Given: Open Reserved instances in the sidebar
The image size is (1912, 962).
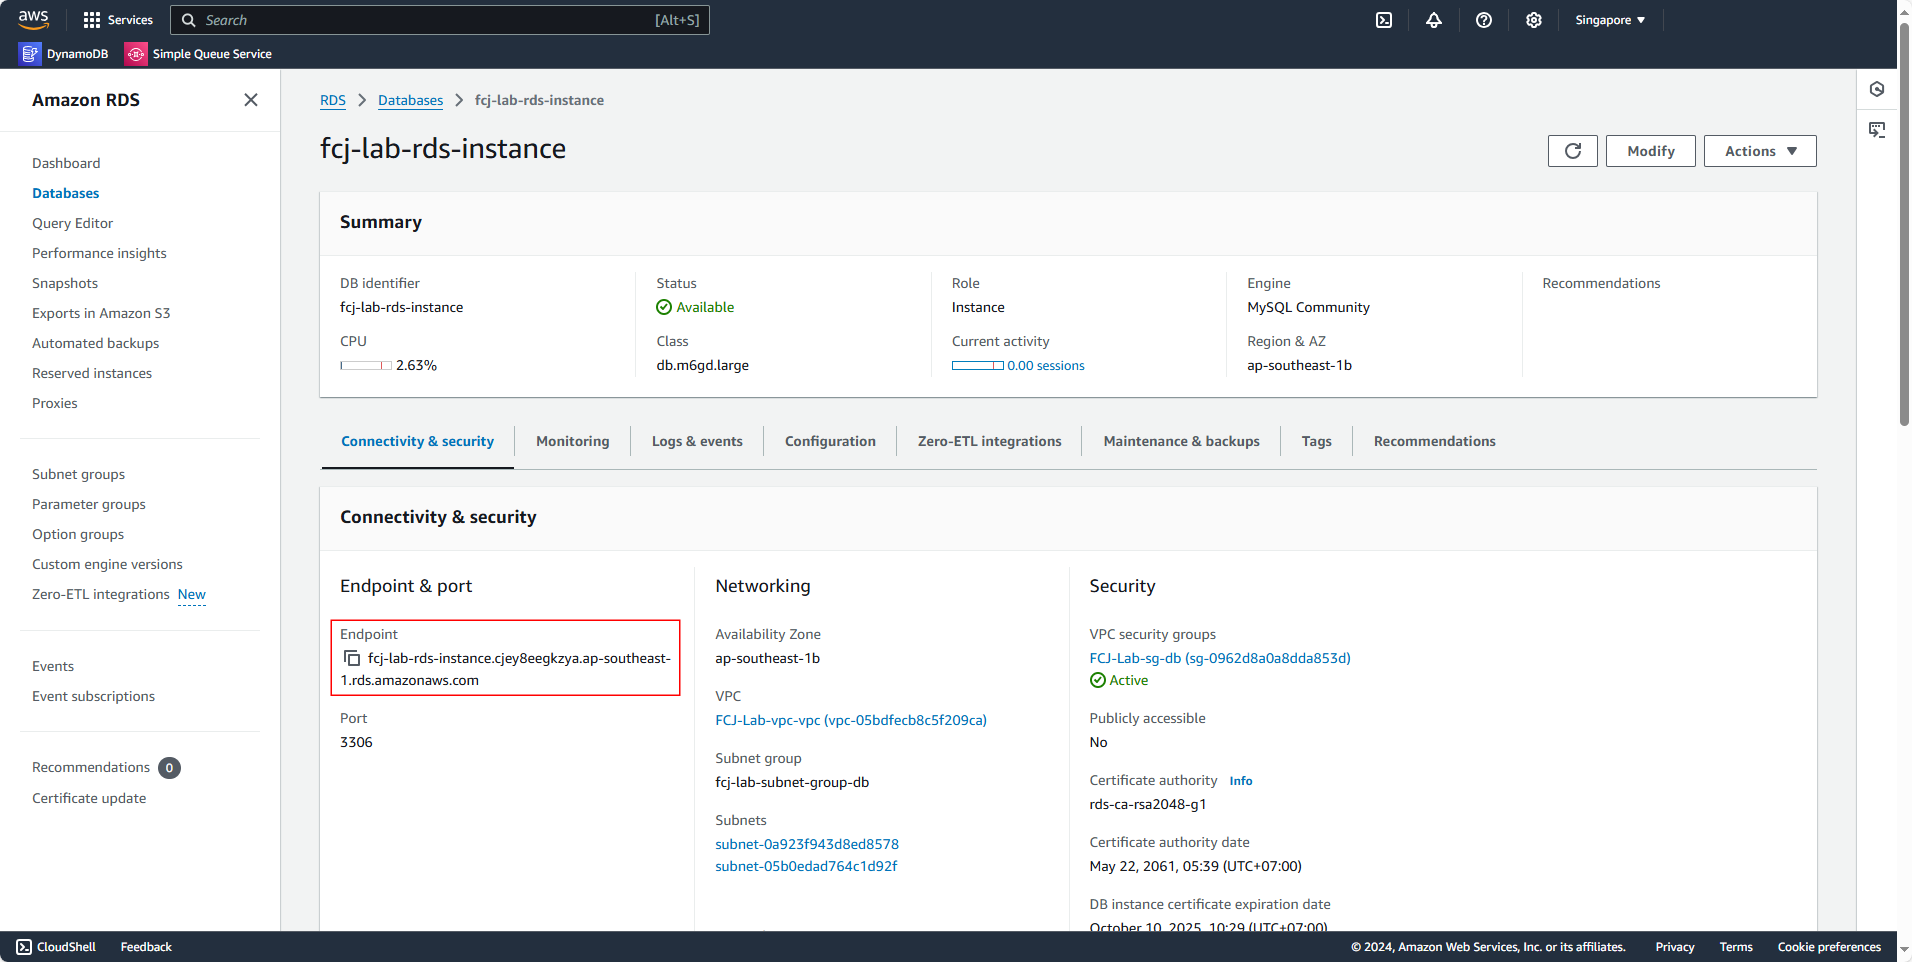Looking at the screenshot, I should coord(92,373).
